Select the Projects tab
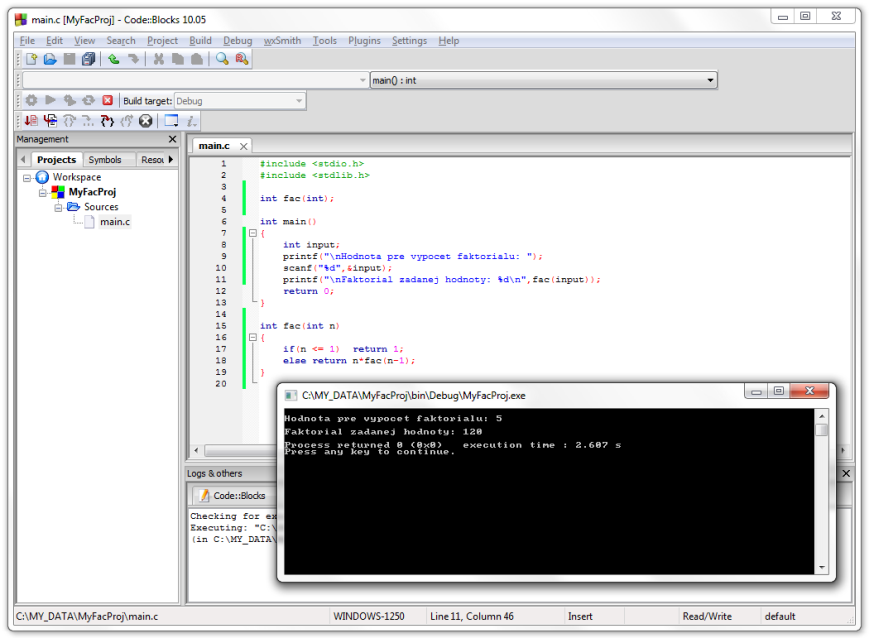Screen dimensions: 870x638 pos(57,160)
